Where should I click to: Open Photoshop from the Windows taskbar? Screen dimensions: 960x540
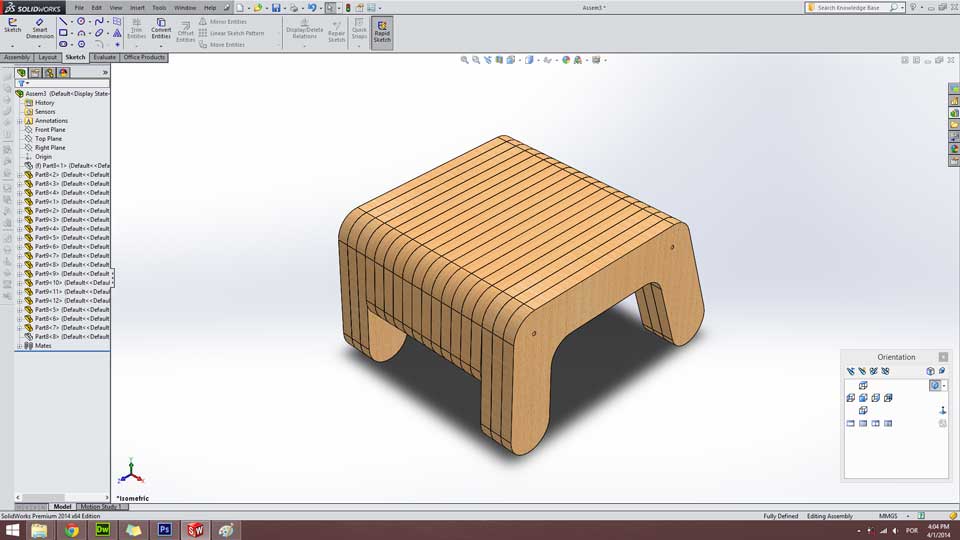click(x=165, y=530)
